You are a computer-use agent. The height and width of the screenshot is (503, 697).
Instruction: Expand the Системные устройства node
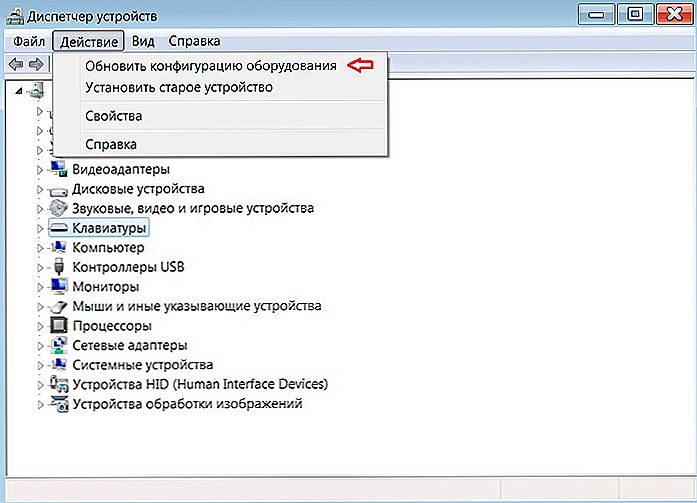point(40,365)
